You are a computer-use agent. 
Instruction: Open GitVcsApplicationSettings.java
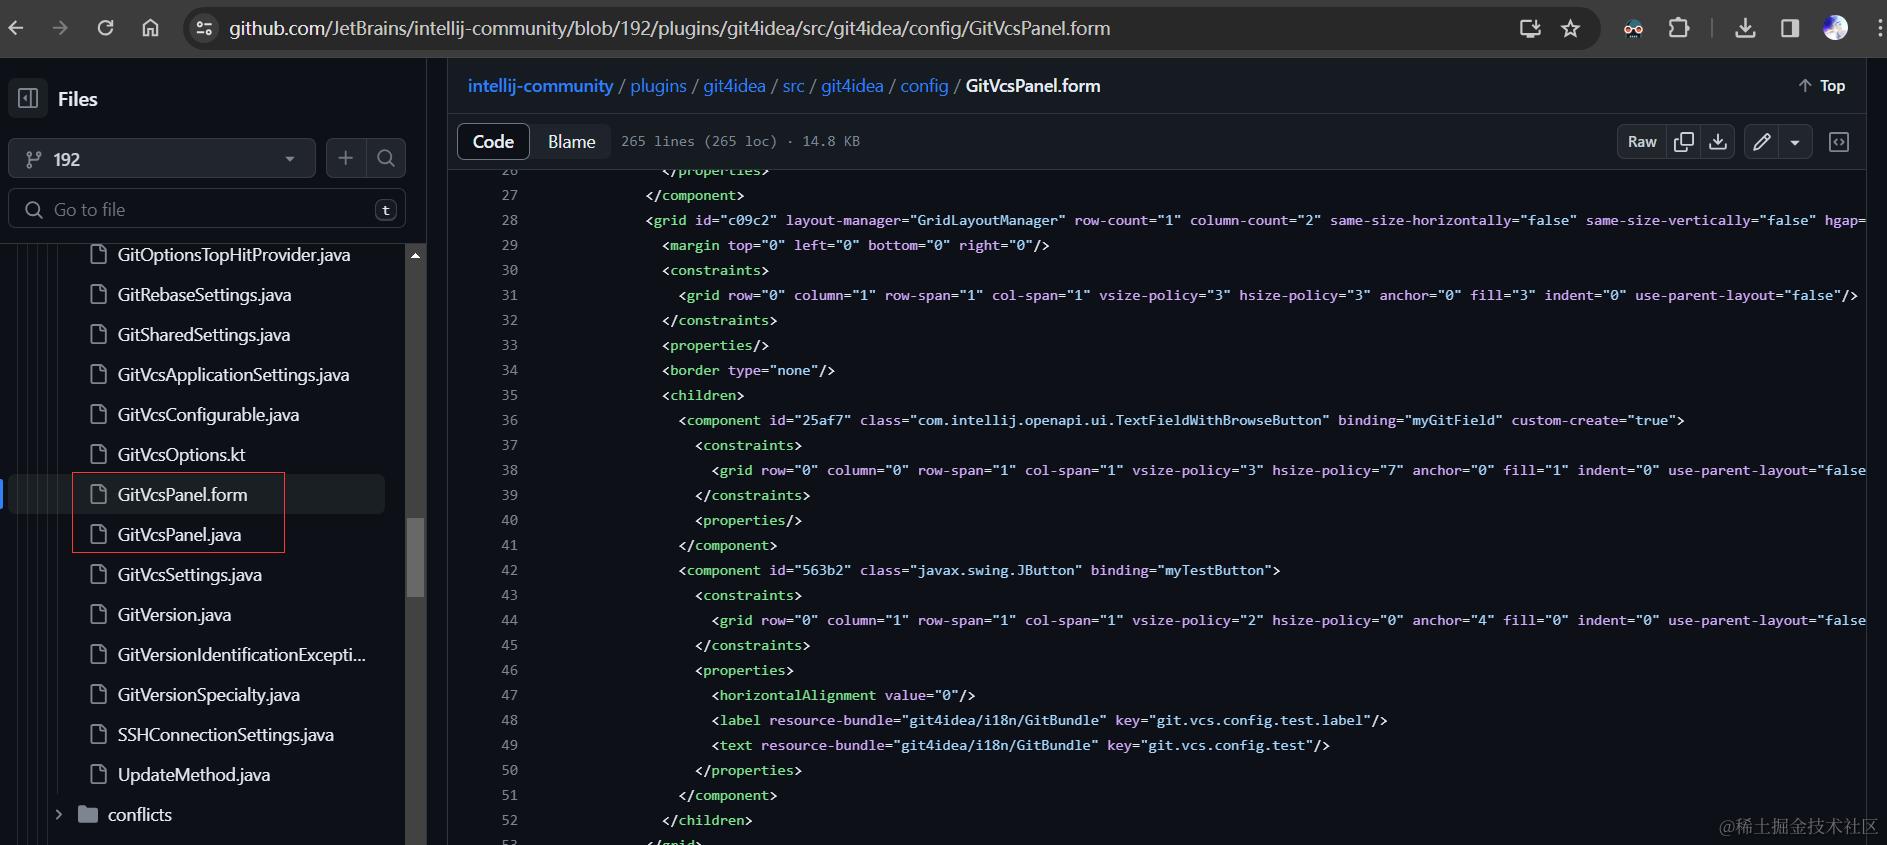click(x=233, y=375)
